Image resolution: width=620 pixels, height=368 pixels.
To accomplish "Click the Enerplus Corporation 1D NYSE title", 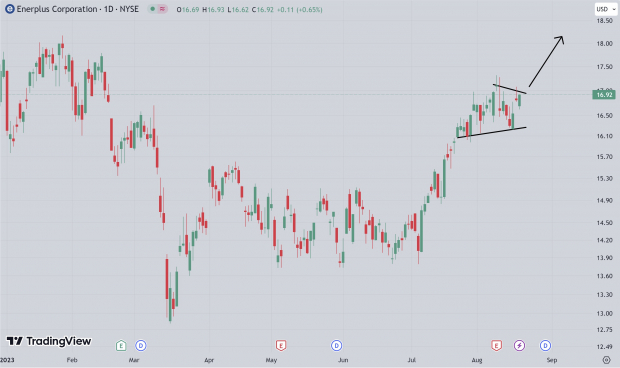I will [78, 9].
